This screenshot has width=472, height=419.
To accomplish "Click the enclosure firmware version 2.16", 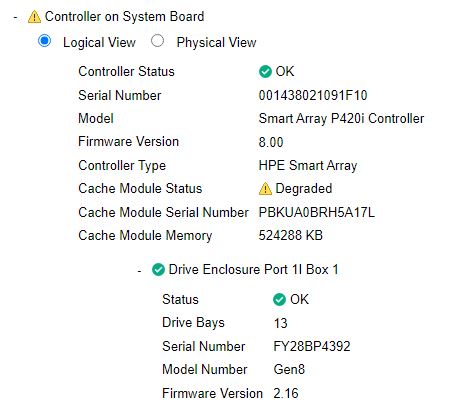I will (x=286, y=393).
